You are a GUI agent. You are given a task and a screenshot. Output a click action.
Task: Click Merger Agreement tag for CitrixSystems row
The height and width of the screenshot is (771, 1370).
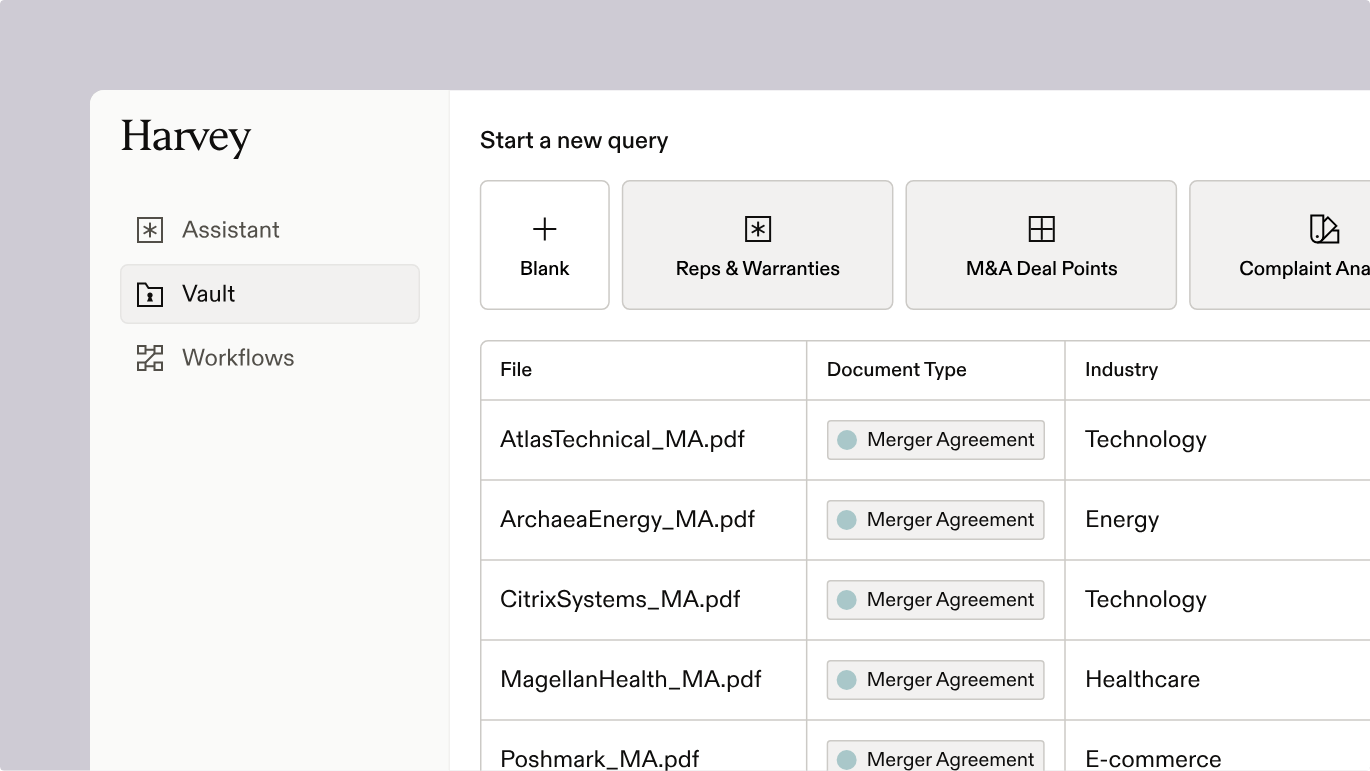pyautogui.click(x=936, y=600)
